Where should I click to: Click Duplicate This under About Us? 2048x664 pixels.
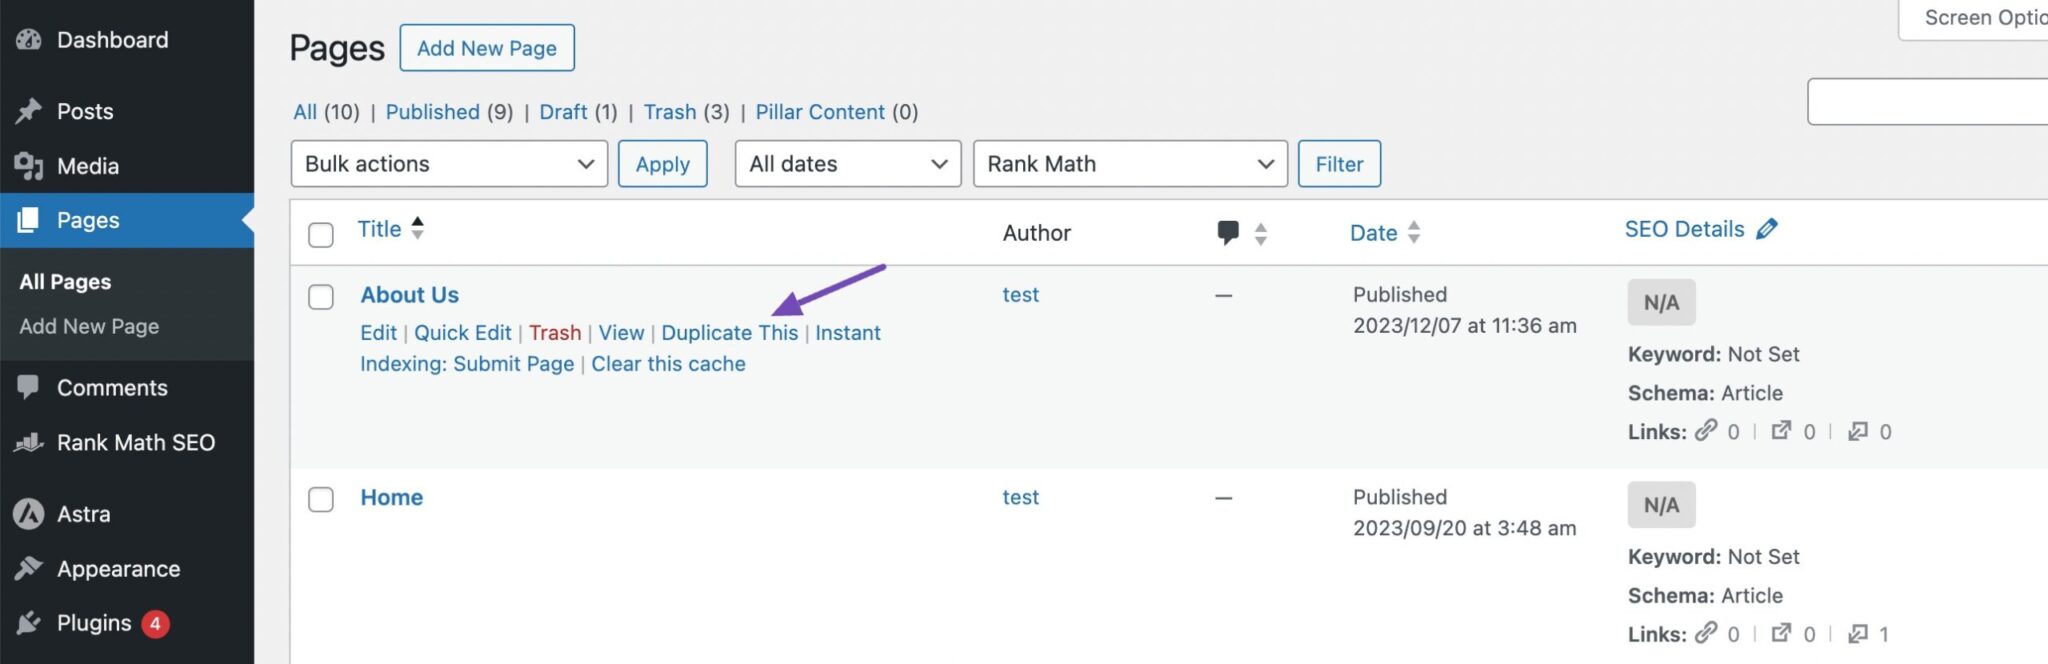coord(729,333)
